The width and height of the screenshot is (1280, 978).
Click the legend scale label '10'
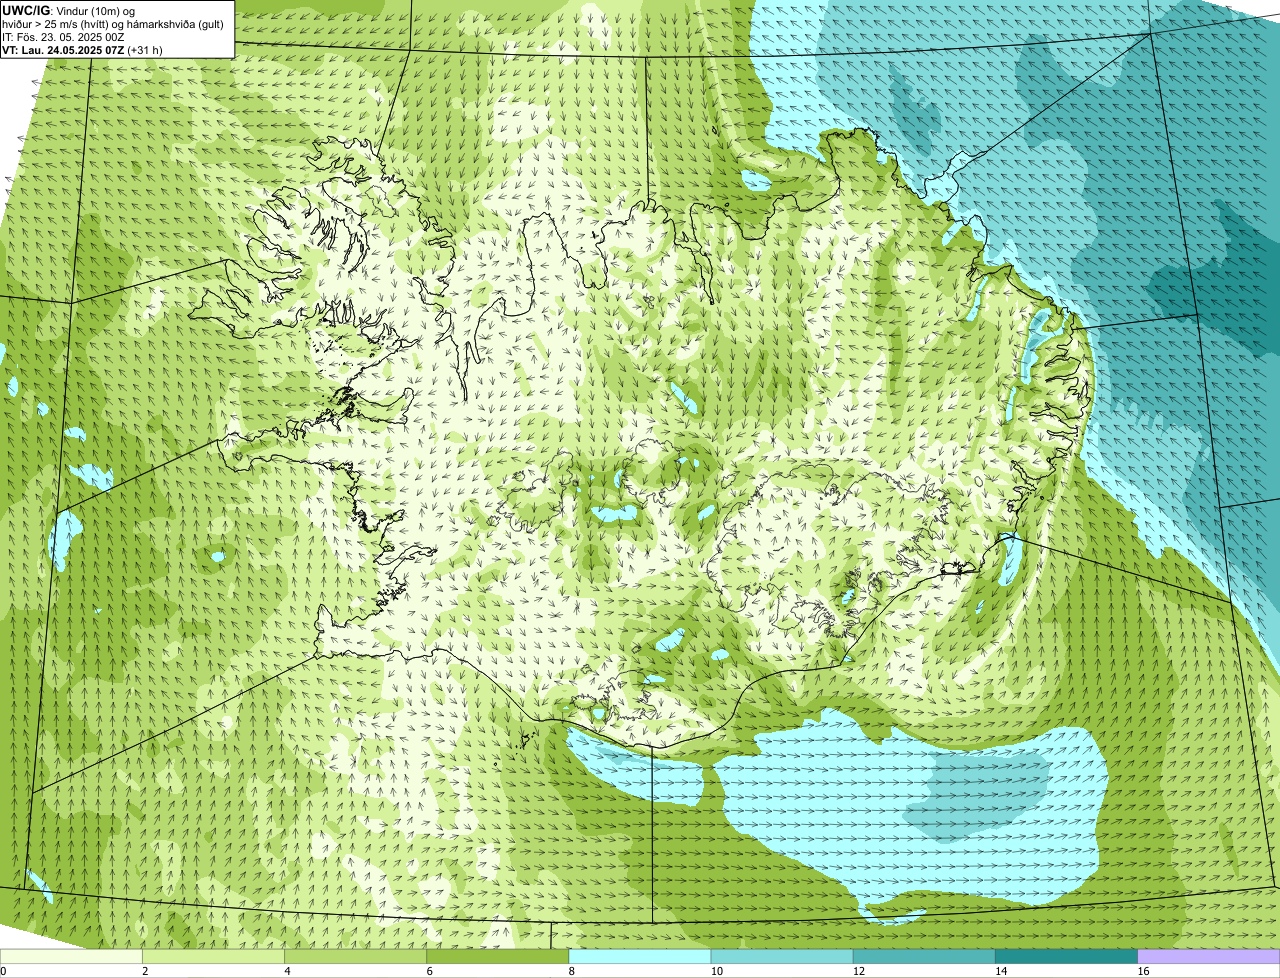(716, 971)
